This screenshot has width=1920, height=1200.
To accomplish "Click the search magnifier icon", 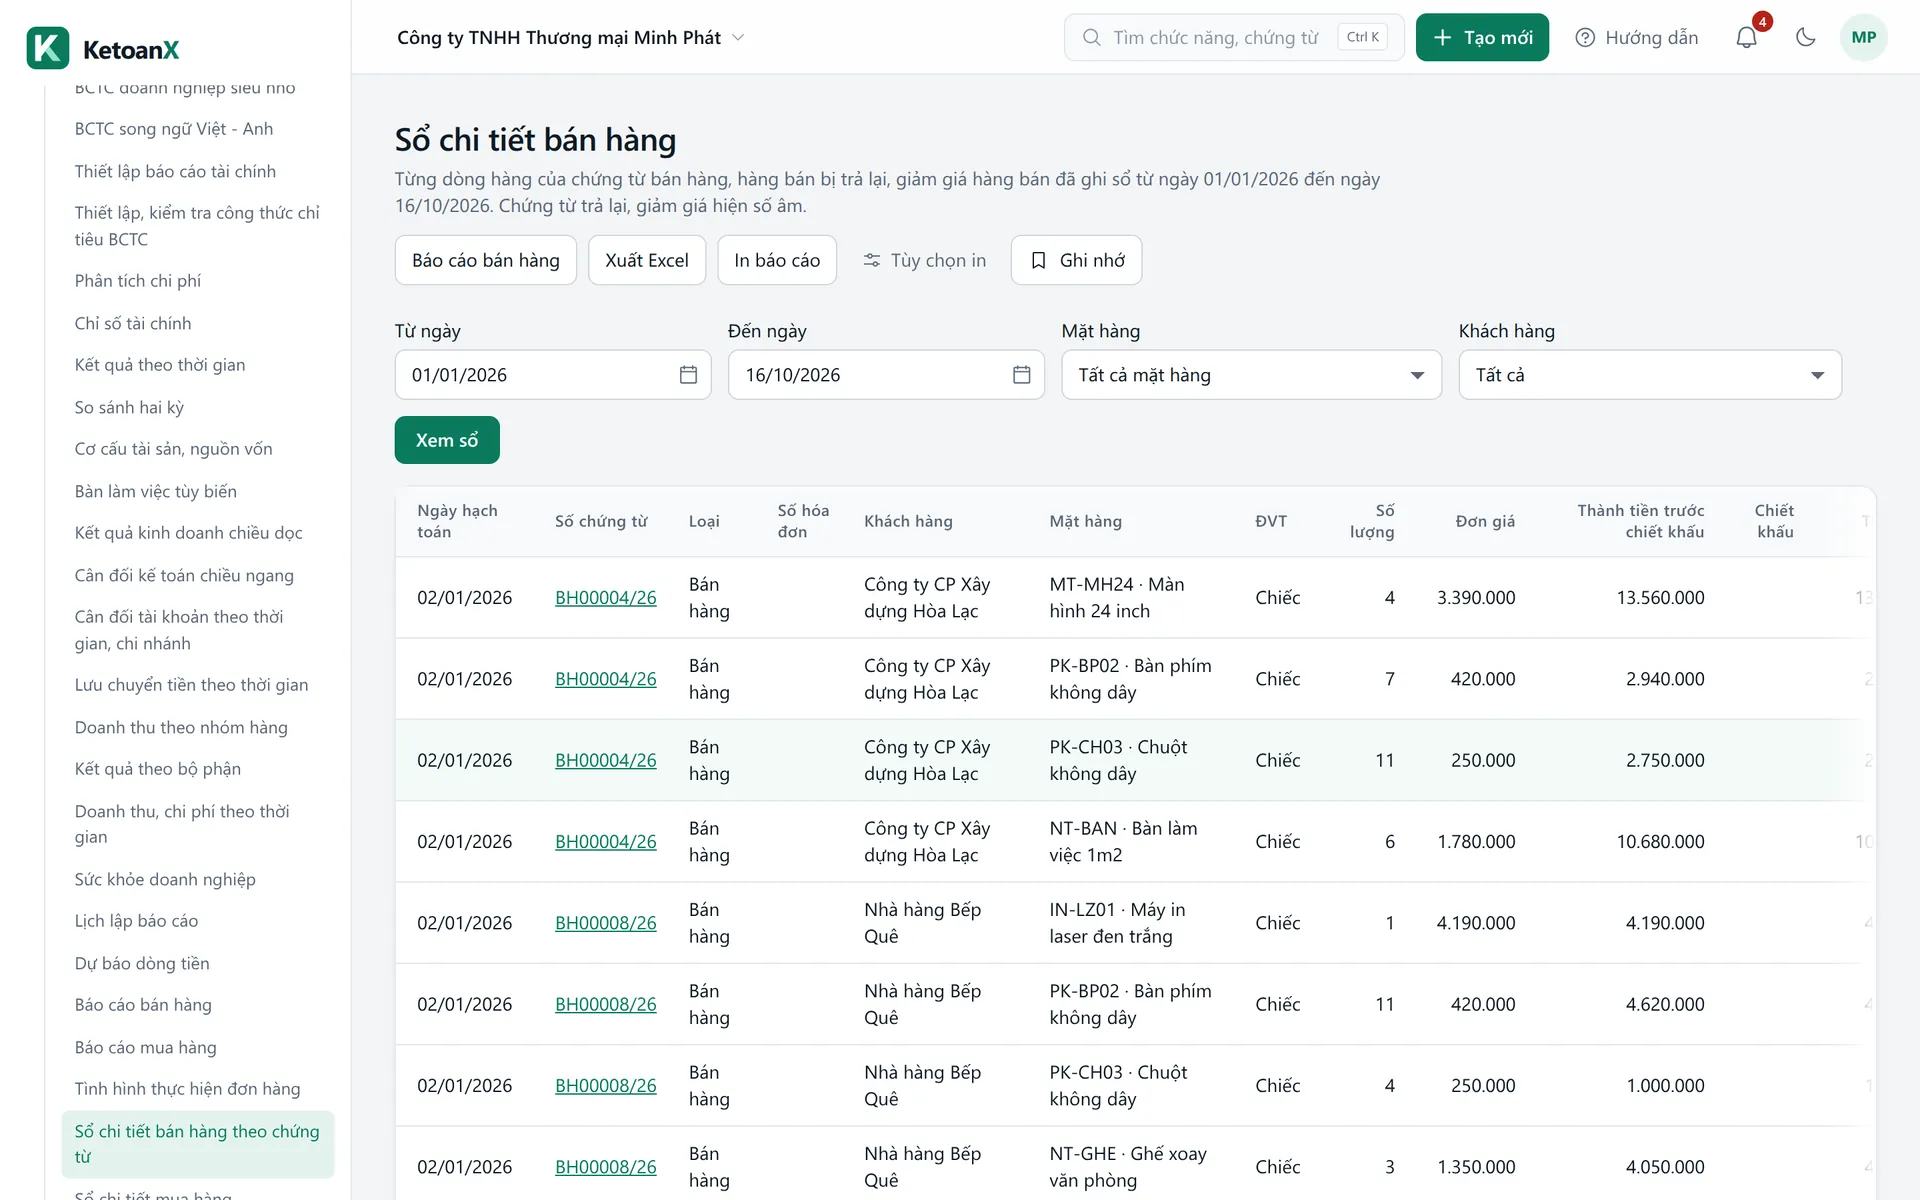I will pyautogui.click(x=1091, y=37).
